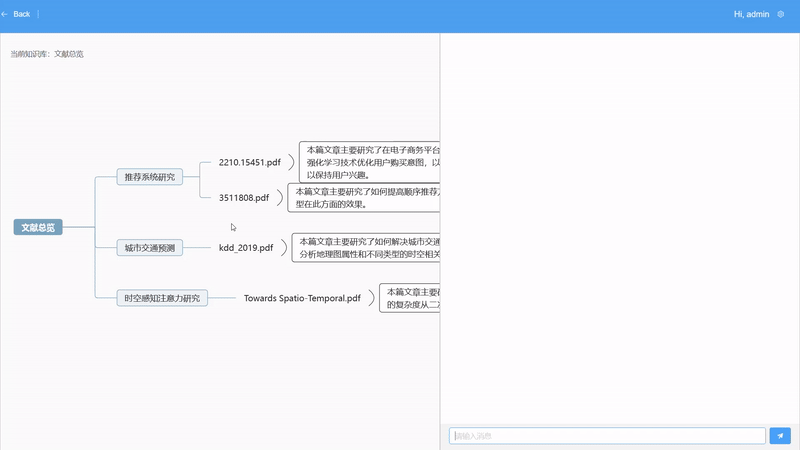Screen dimensions: 800x450
Task: Open the 2210.15451.pdf node
Action: click(249, 162)
